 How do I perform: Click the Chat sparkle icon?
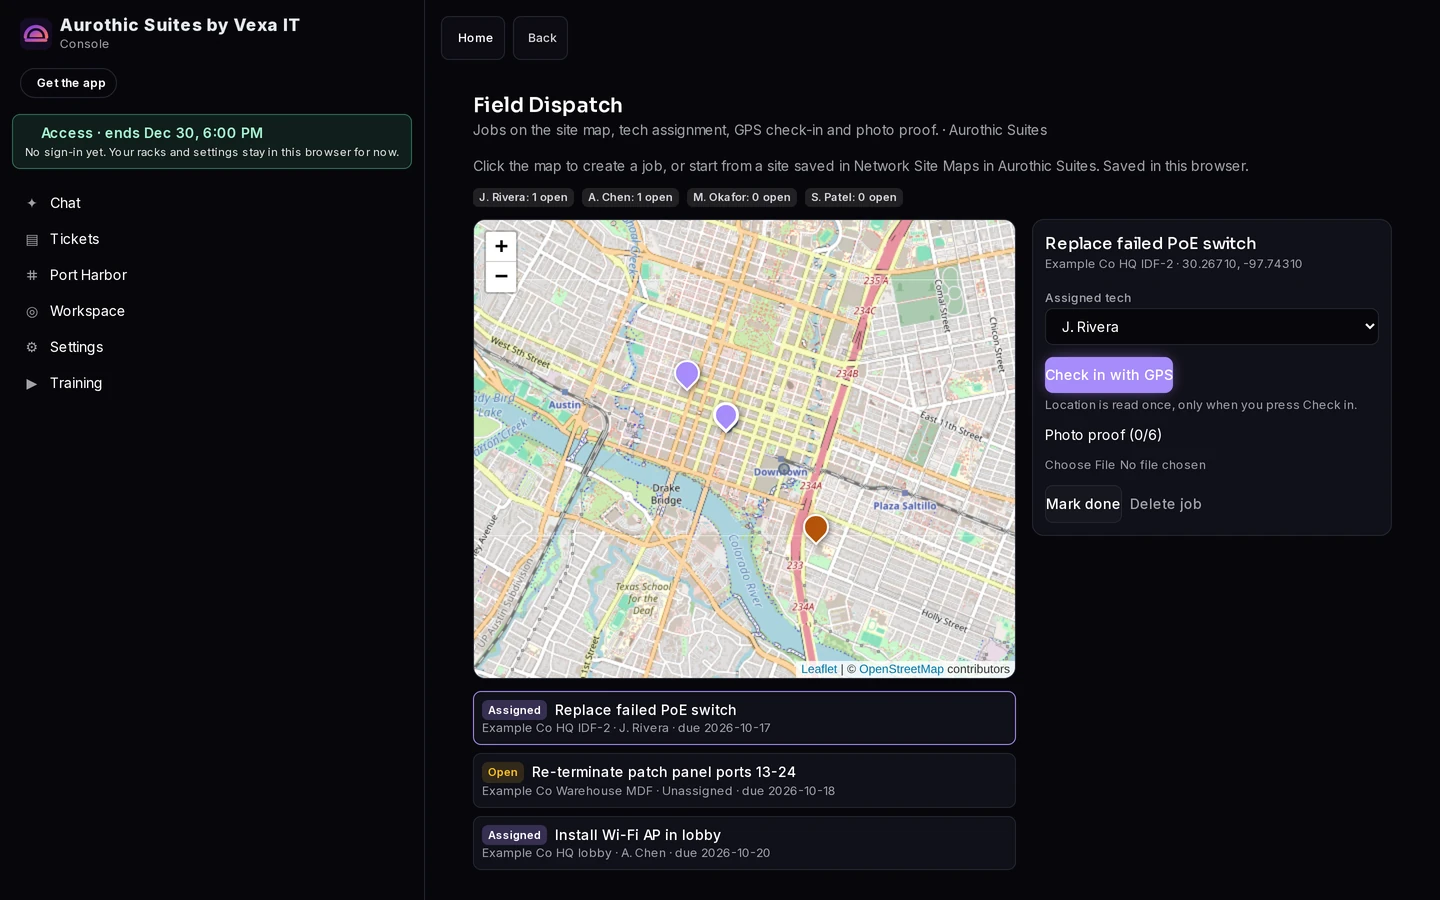coord(32,203)
